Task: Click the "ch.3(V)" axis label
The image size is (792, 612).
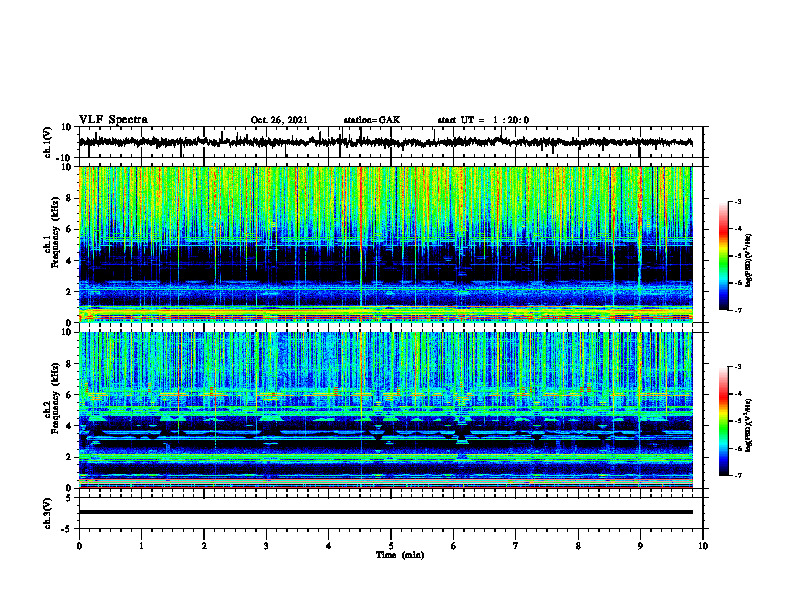Action: pos(48,513)
